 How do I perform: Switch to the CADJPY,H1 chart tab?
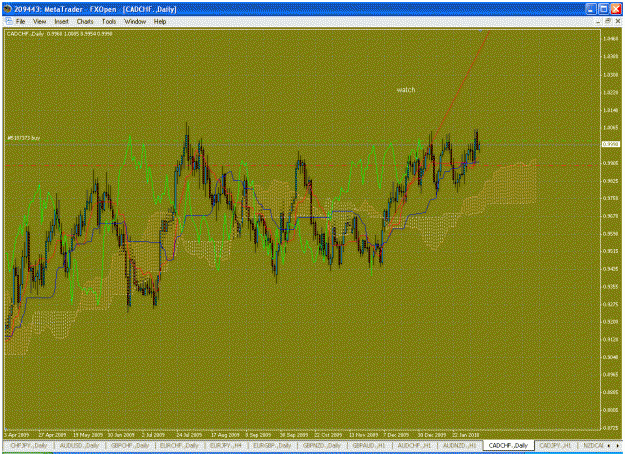coord(556,445)
